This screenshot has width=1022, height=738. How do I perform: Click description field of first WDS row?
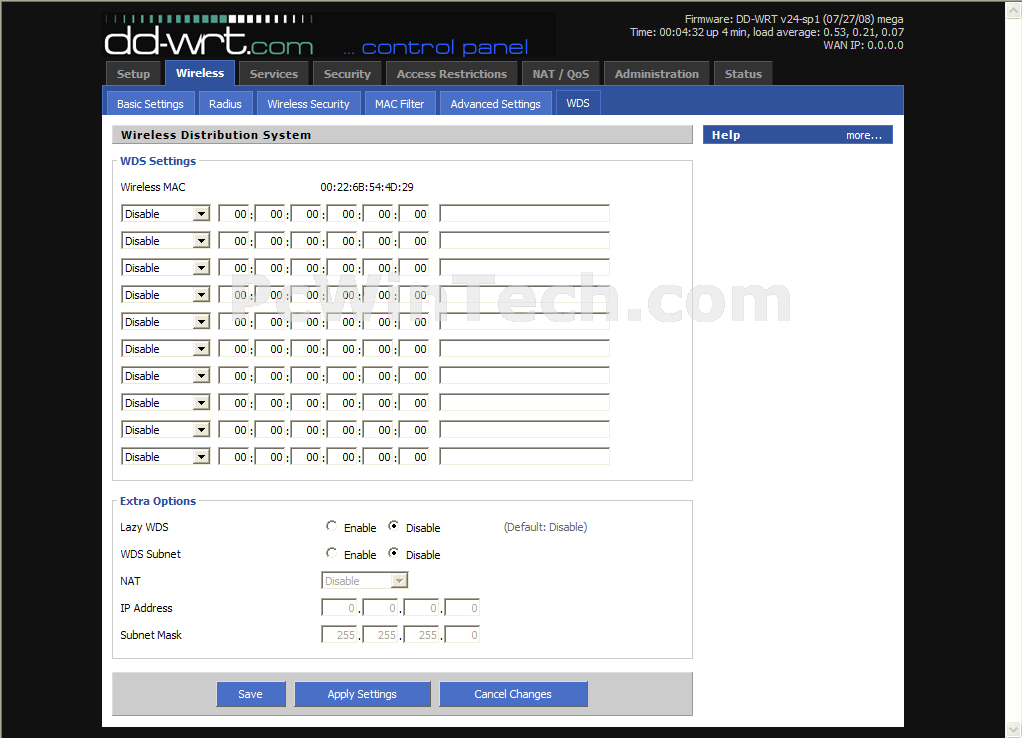click(x=525, y=214)
